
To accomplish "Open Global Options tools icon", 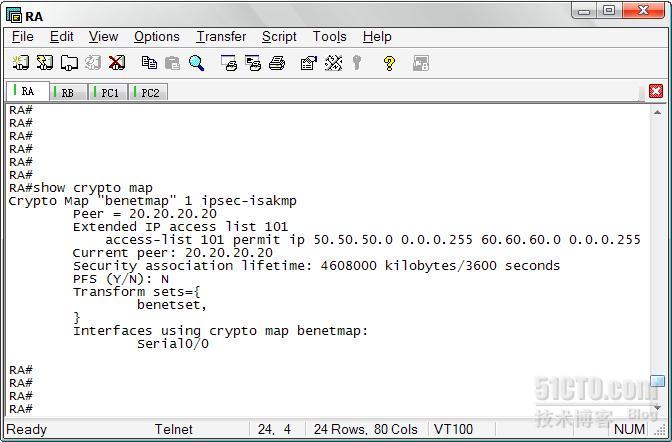I will click(x=333, y=63).
